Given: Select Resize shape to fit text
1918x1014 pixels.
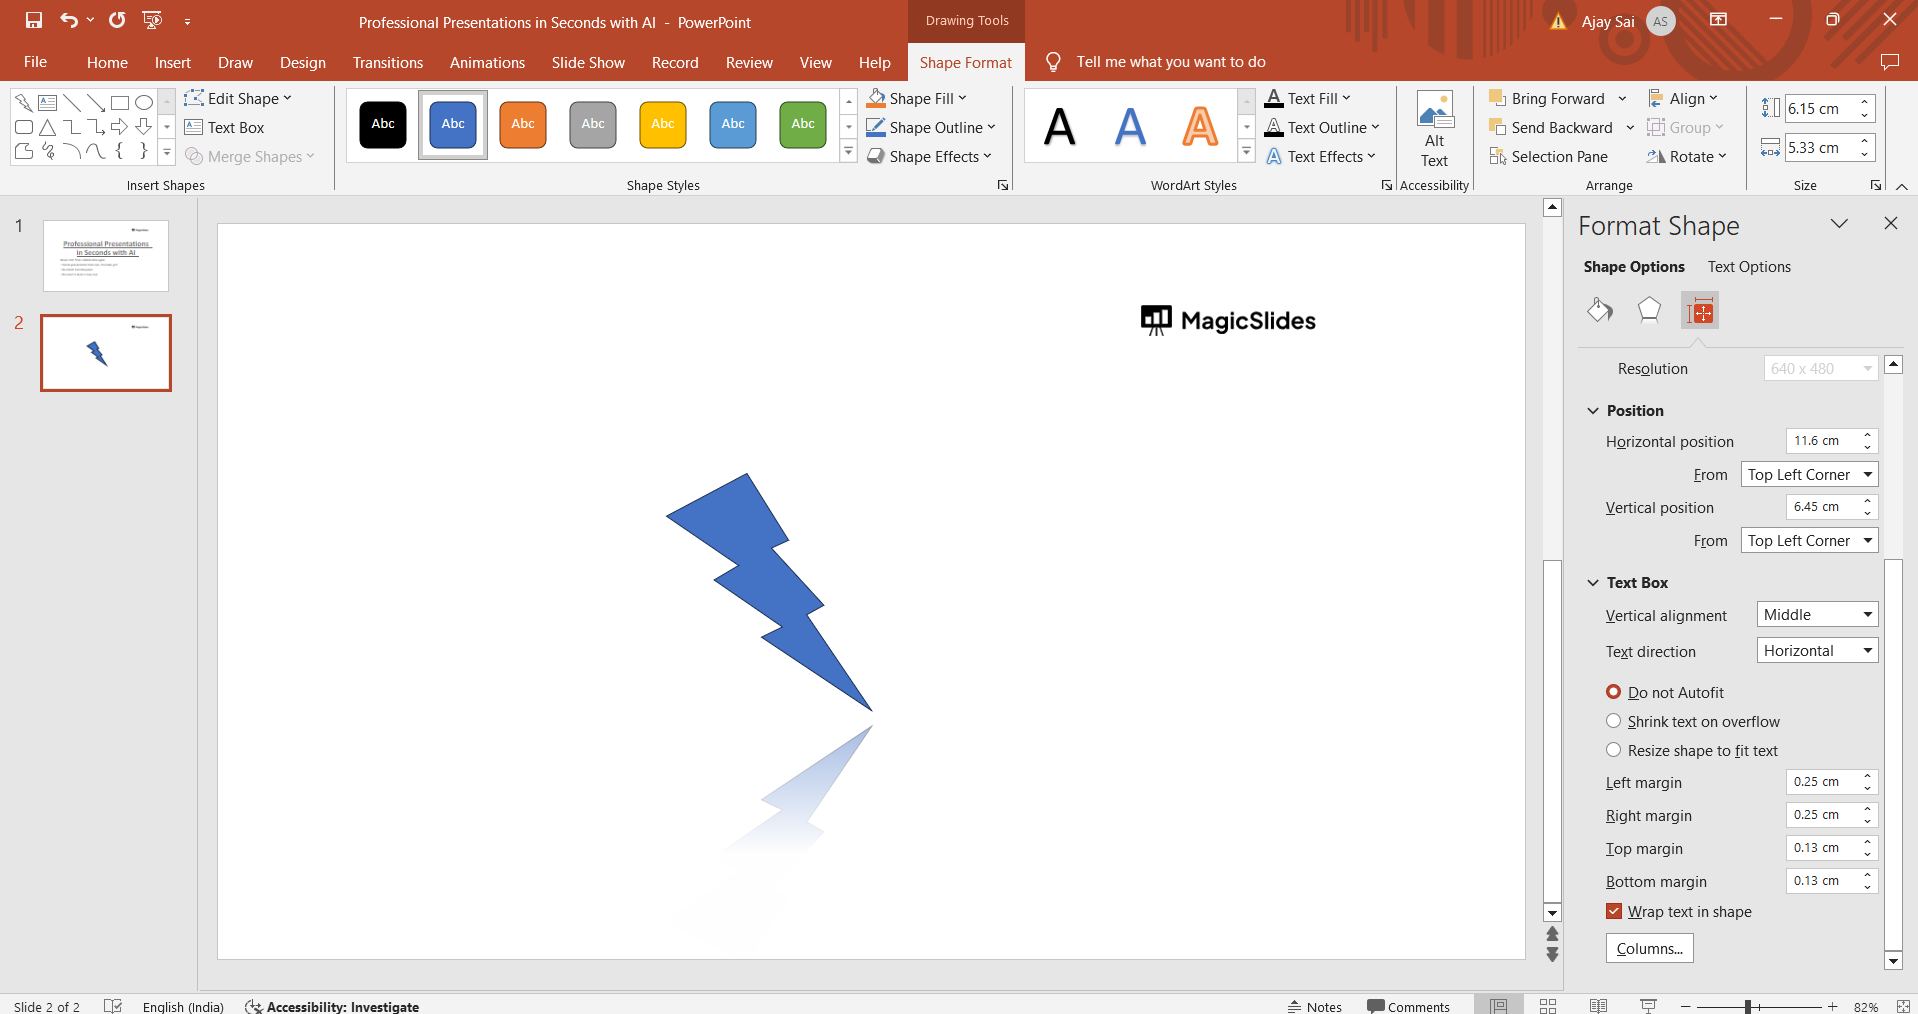Looking at the screenshot, I should coord(1692,750).
